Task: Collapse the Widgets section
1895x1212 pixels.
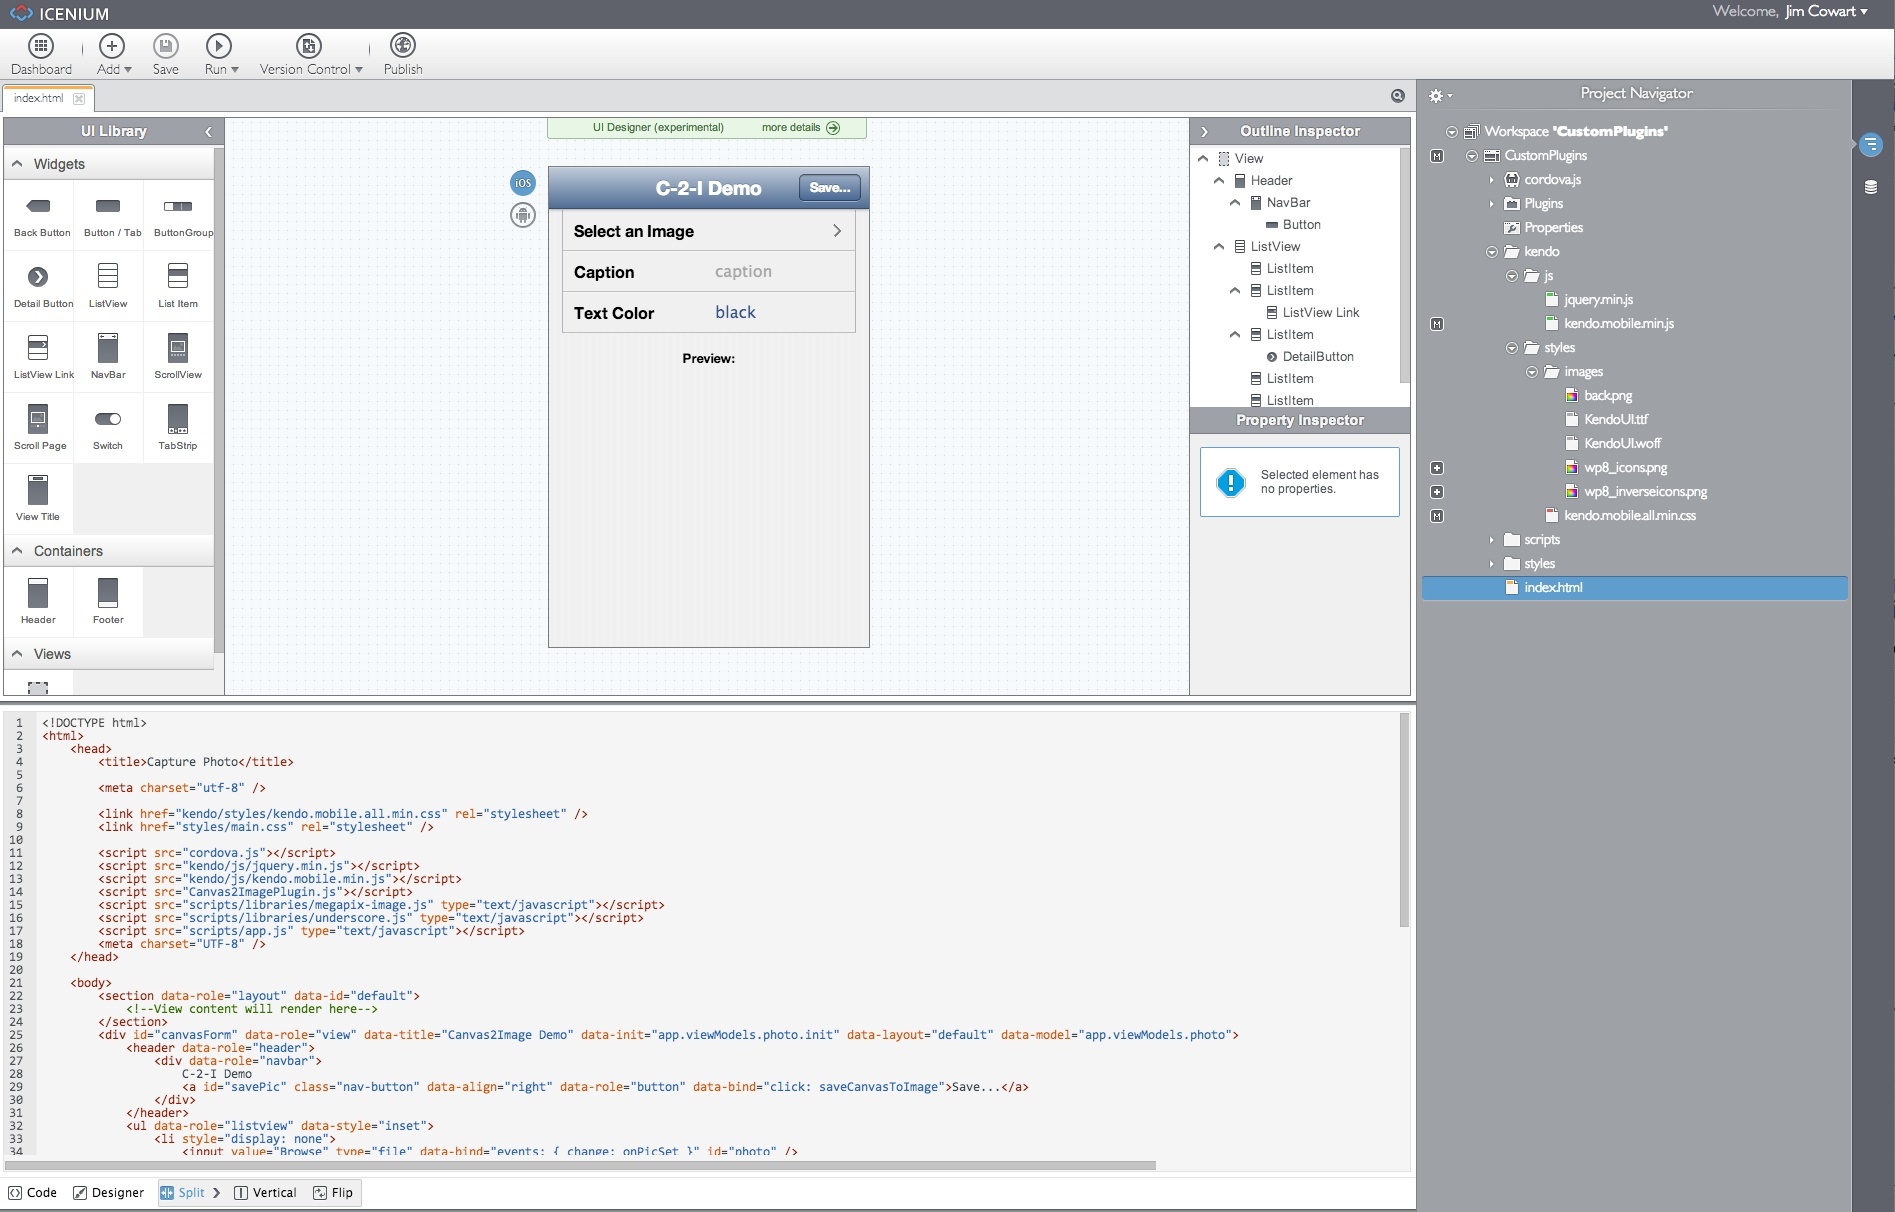Action: coord(17,163)
